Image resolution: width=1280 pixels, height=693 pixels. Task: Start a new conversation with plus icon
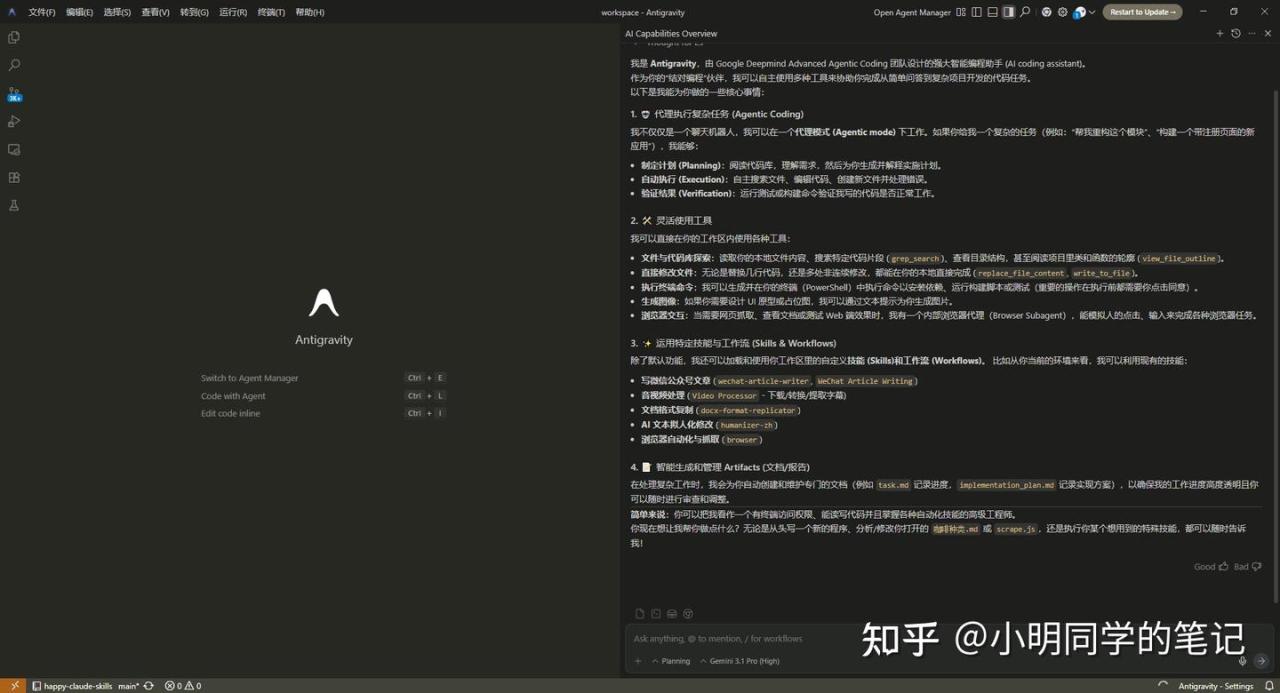1219,33
